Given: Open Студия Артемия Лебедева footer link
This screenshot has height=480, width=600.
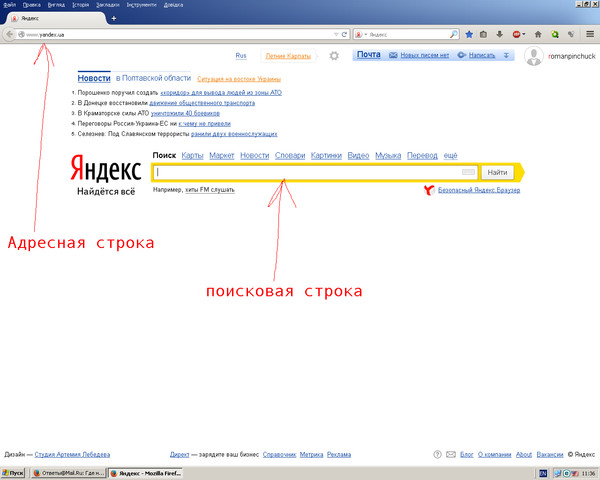Looking at the screenshot, I should (x=72, y=455).
